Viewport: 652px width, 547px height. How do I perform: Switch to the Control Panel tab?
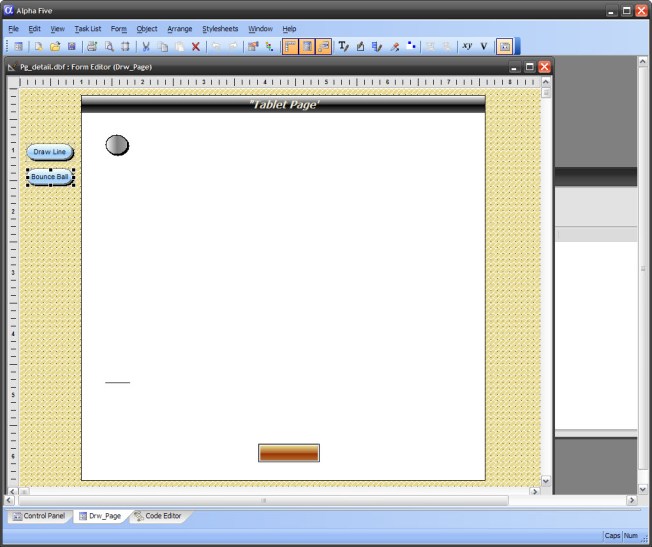pos(38,516)
